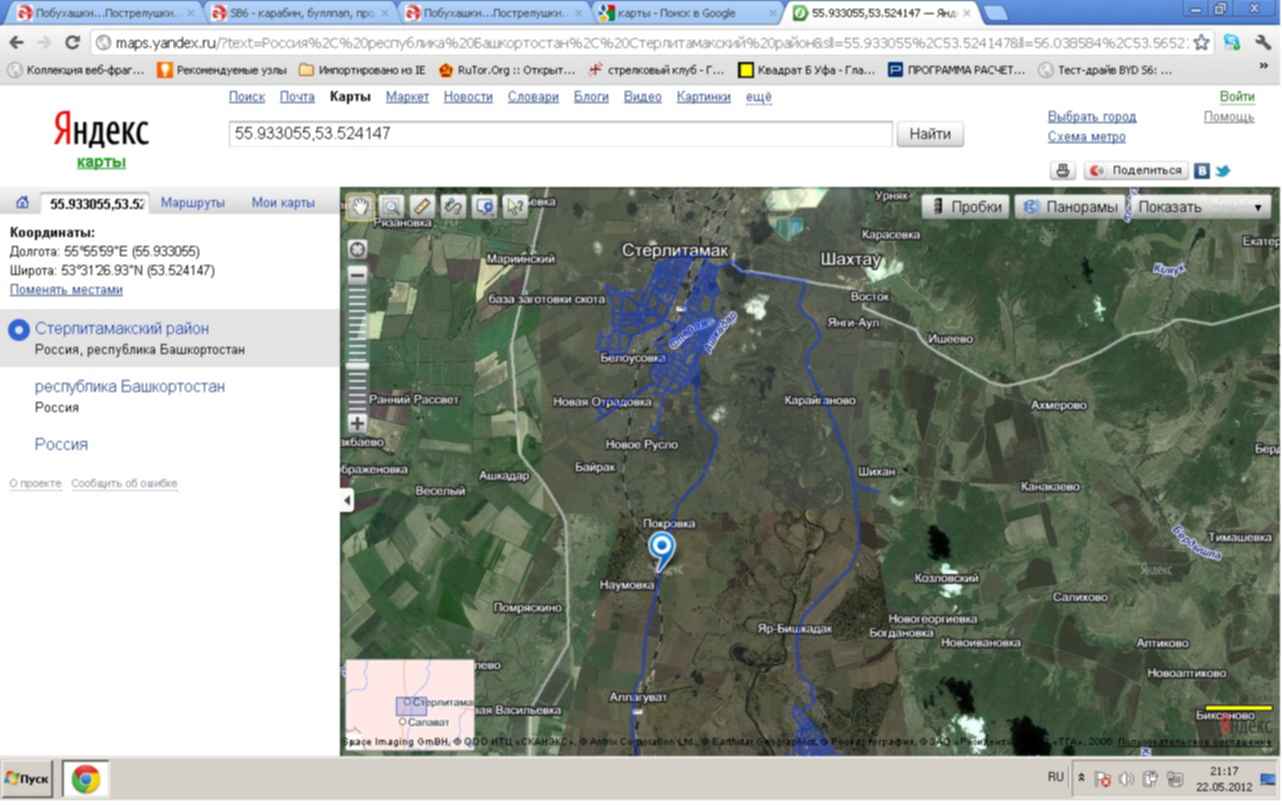Select the hand pan tool on map
Image resolution: width=1282 pixels, height=806 pixels.
[359, 206]
